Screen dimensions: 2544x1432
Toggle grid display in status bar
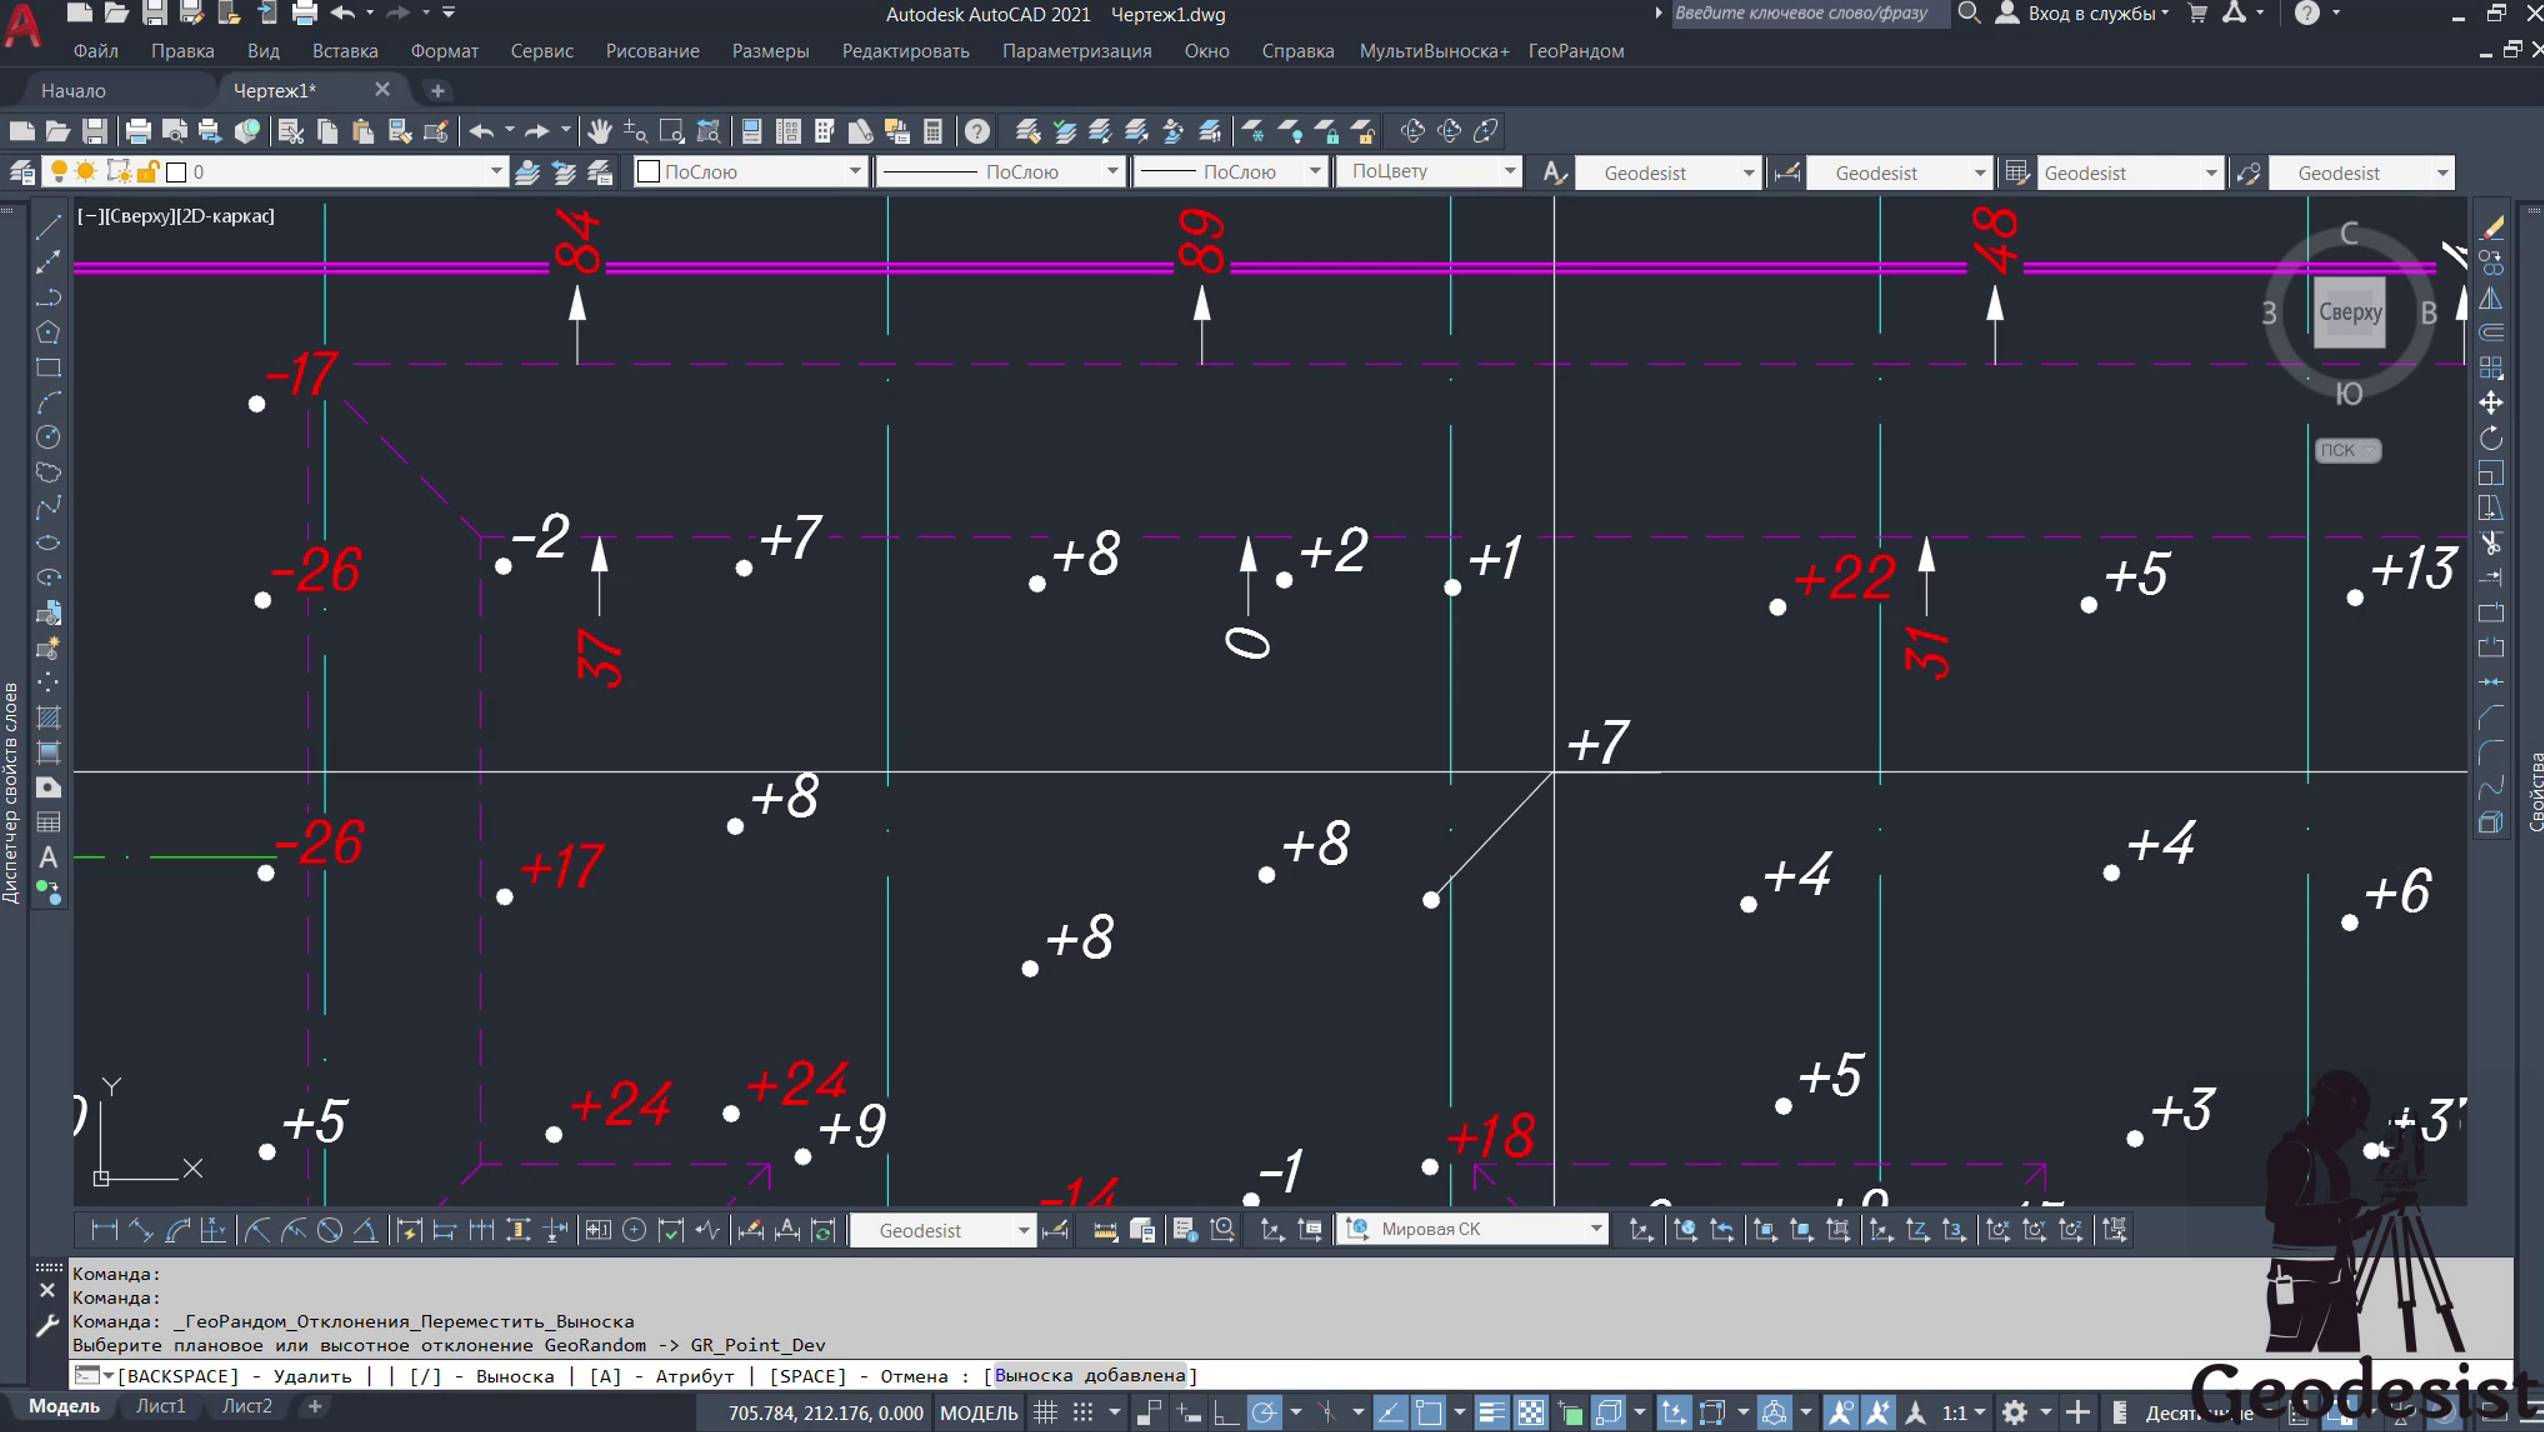point(1046,1412)
